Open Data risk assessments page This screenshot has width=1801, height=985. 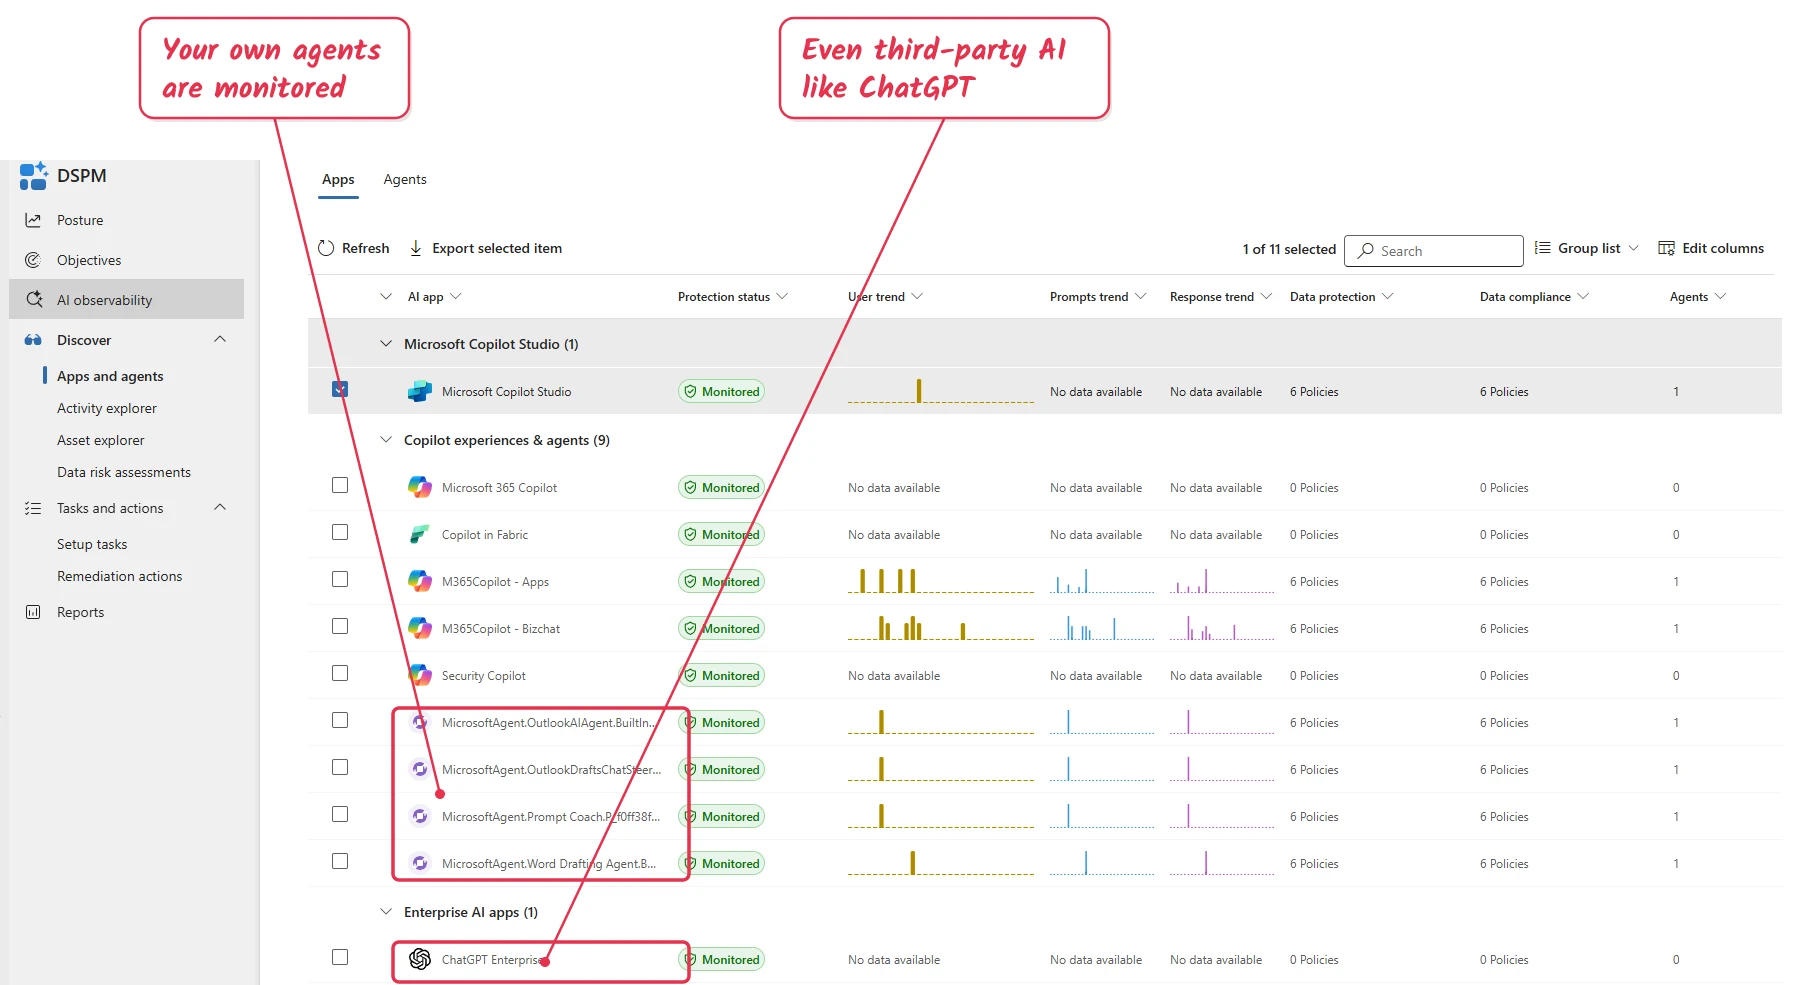pyautogui.click(x=124, y=472)
